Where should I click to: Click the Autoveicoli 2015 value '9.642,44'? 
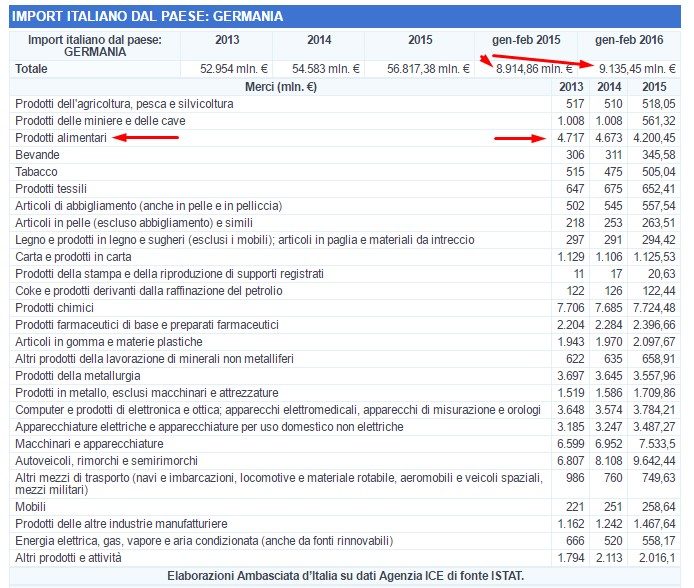click(x=654, y=461)
